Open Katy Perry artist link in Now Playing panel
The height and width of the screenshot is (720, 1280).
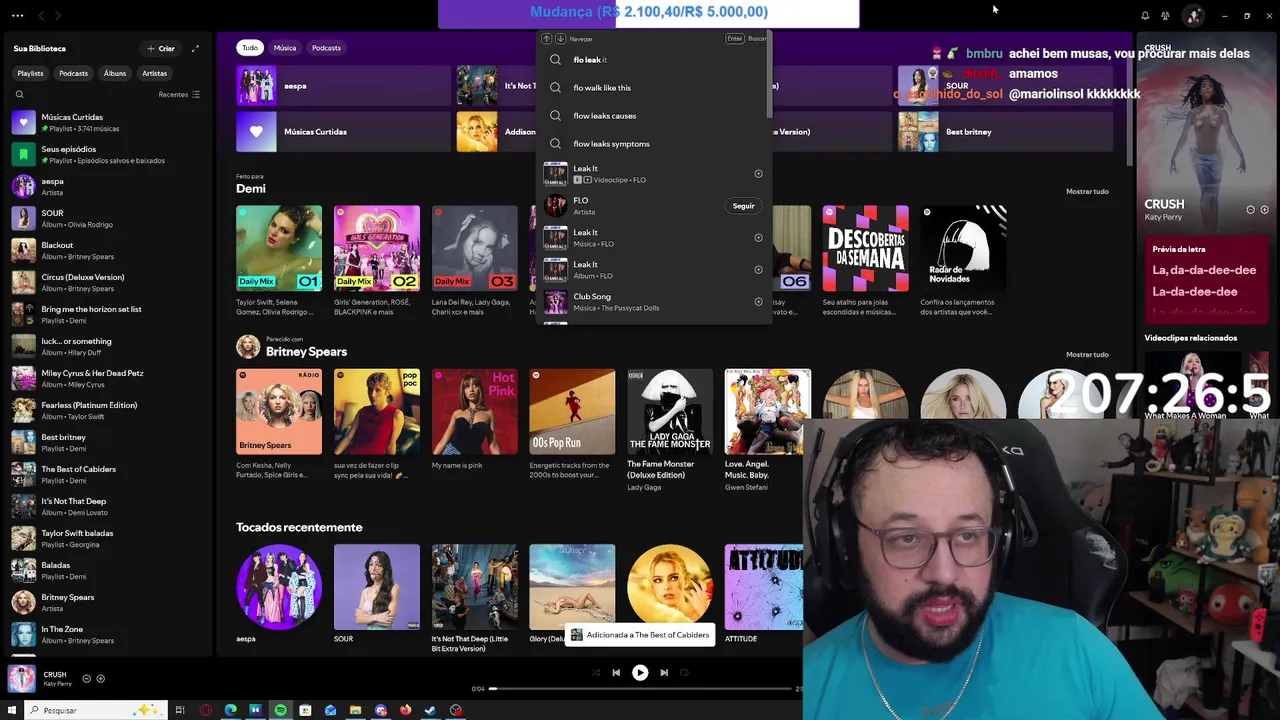pos(1163,217)
